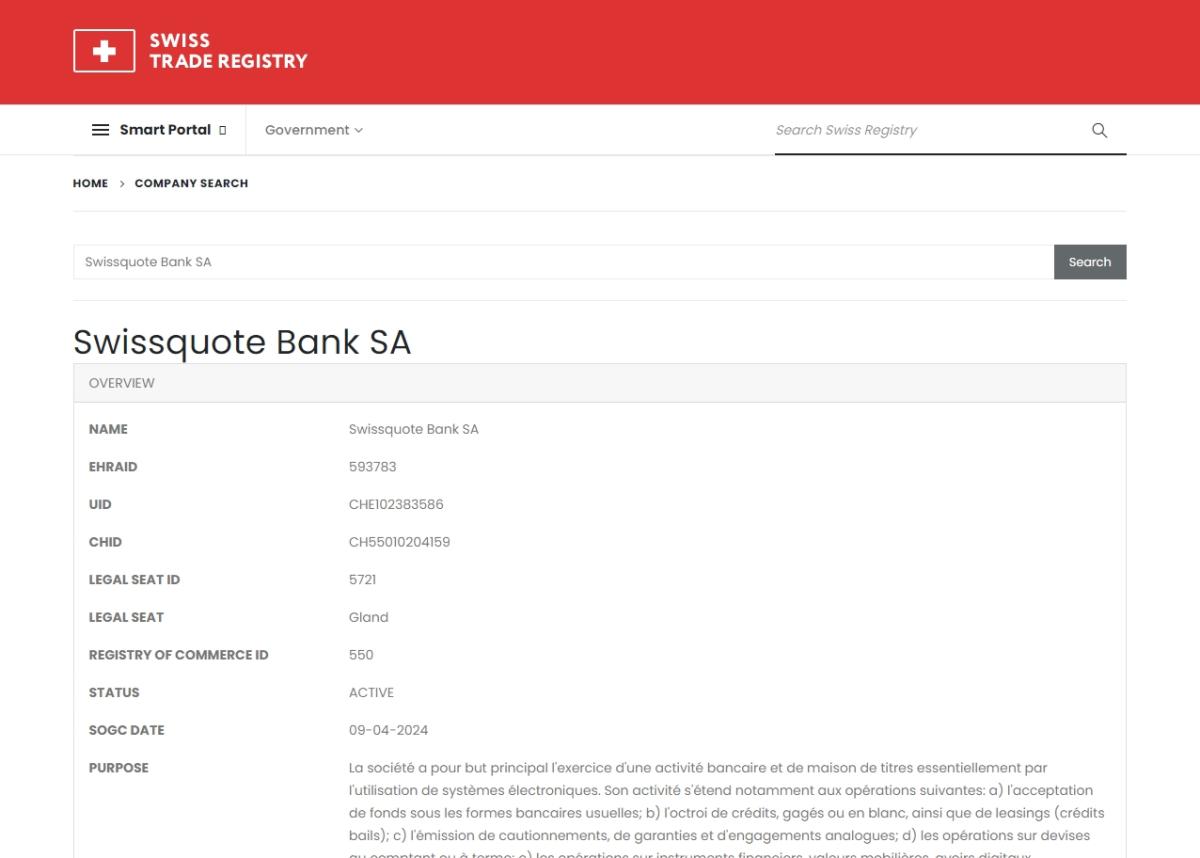Click the Swiss cross flag logo
This screenshot has width=1200, height=858.
pyautogui.click(x=104, y=51)
